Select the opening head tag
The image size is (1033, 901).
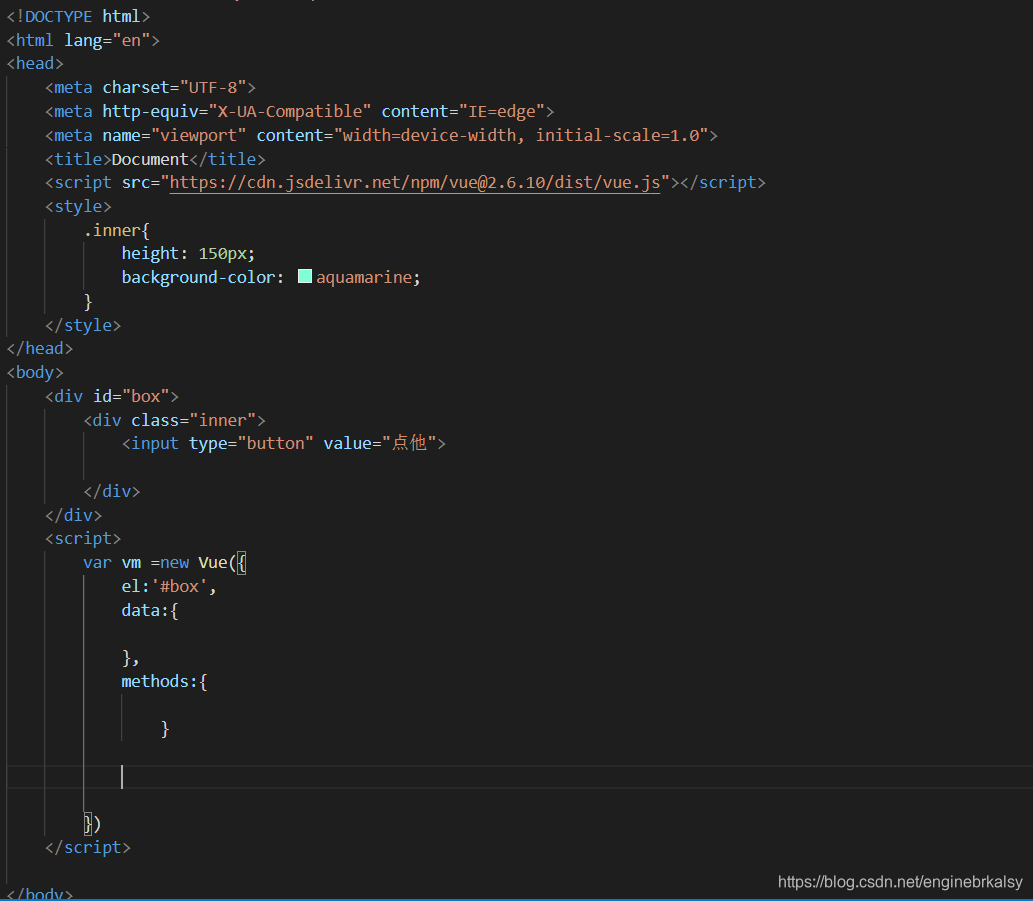click(35, 63)
